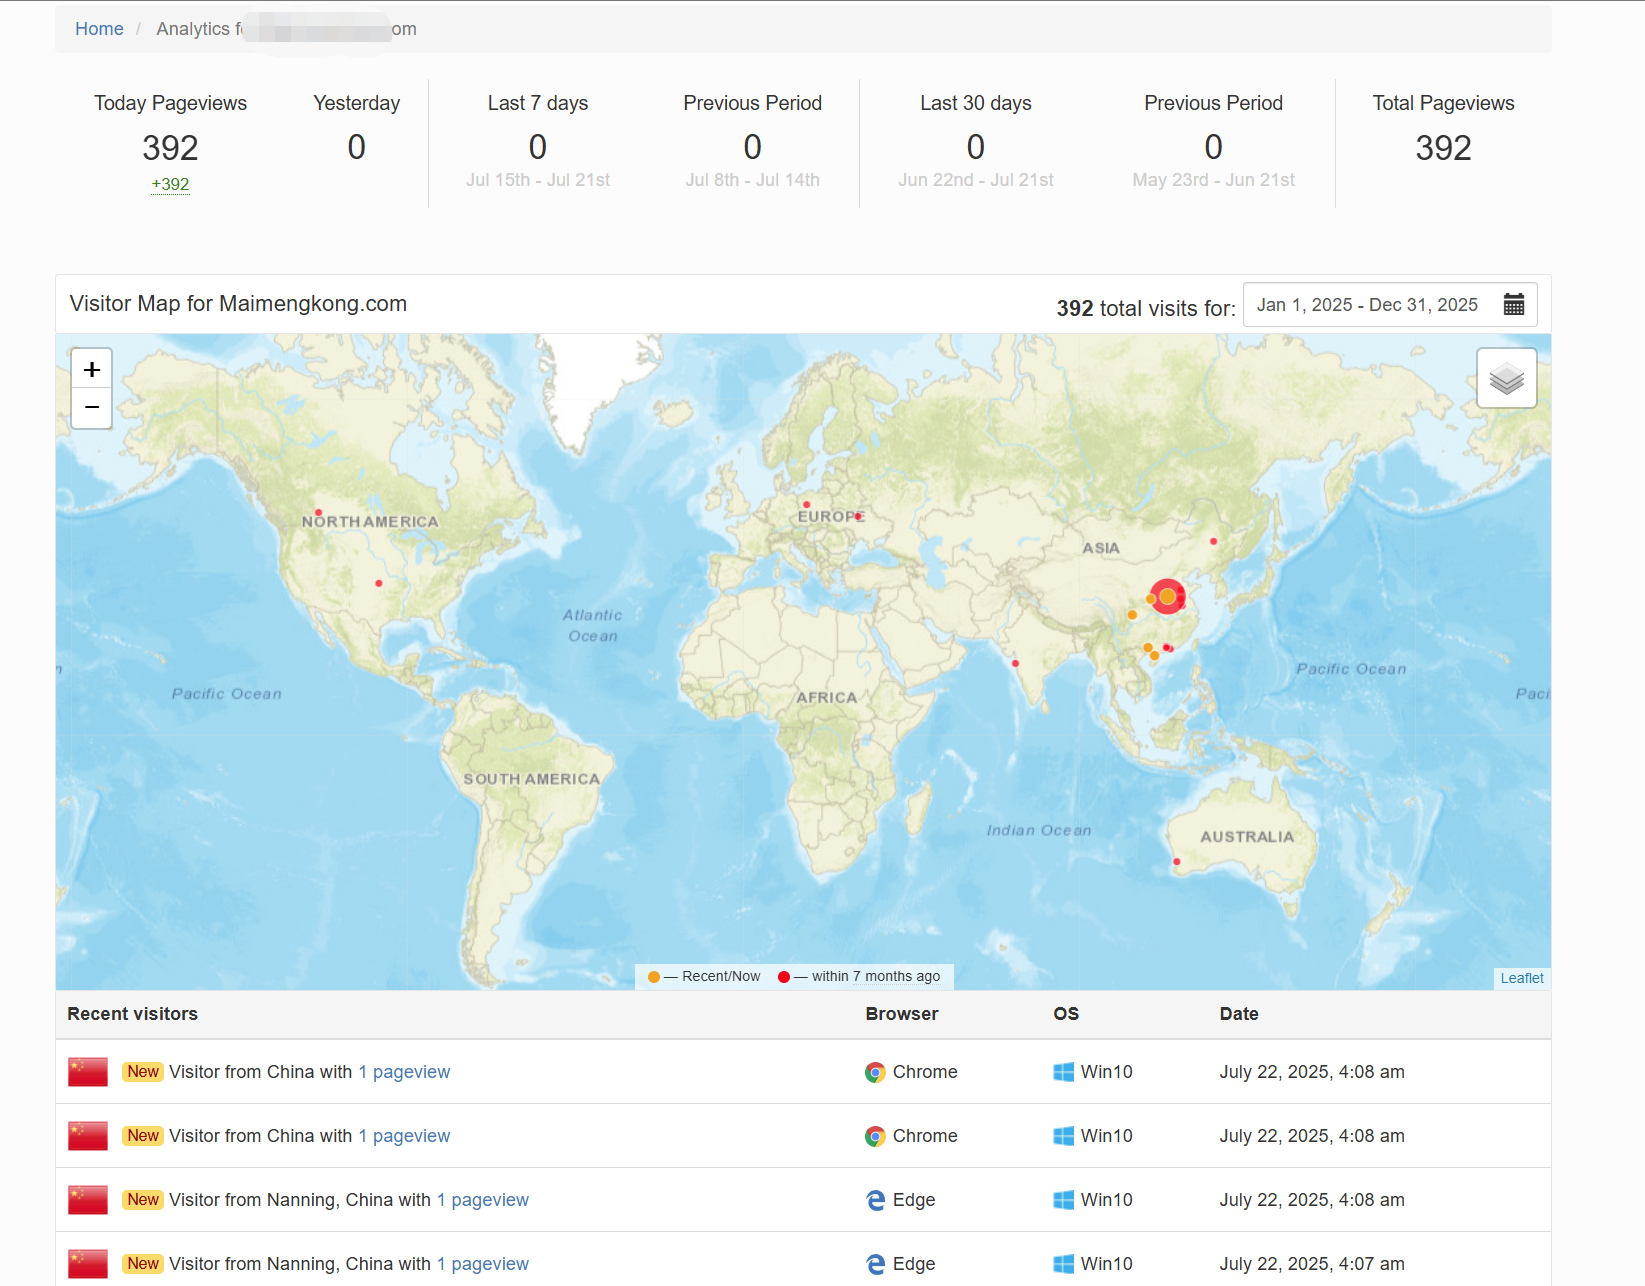The height and width of the screenshot is (1286, 1645).
Task: Click the Edge icon in third visitor row
Action: pos(875,1200)
